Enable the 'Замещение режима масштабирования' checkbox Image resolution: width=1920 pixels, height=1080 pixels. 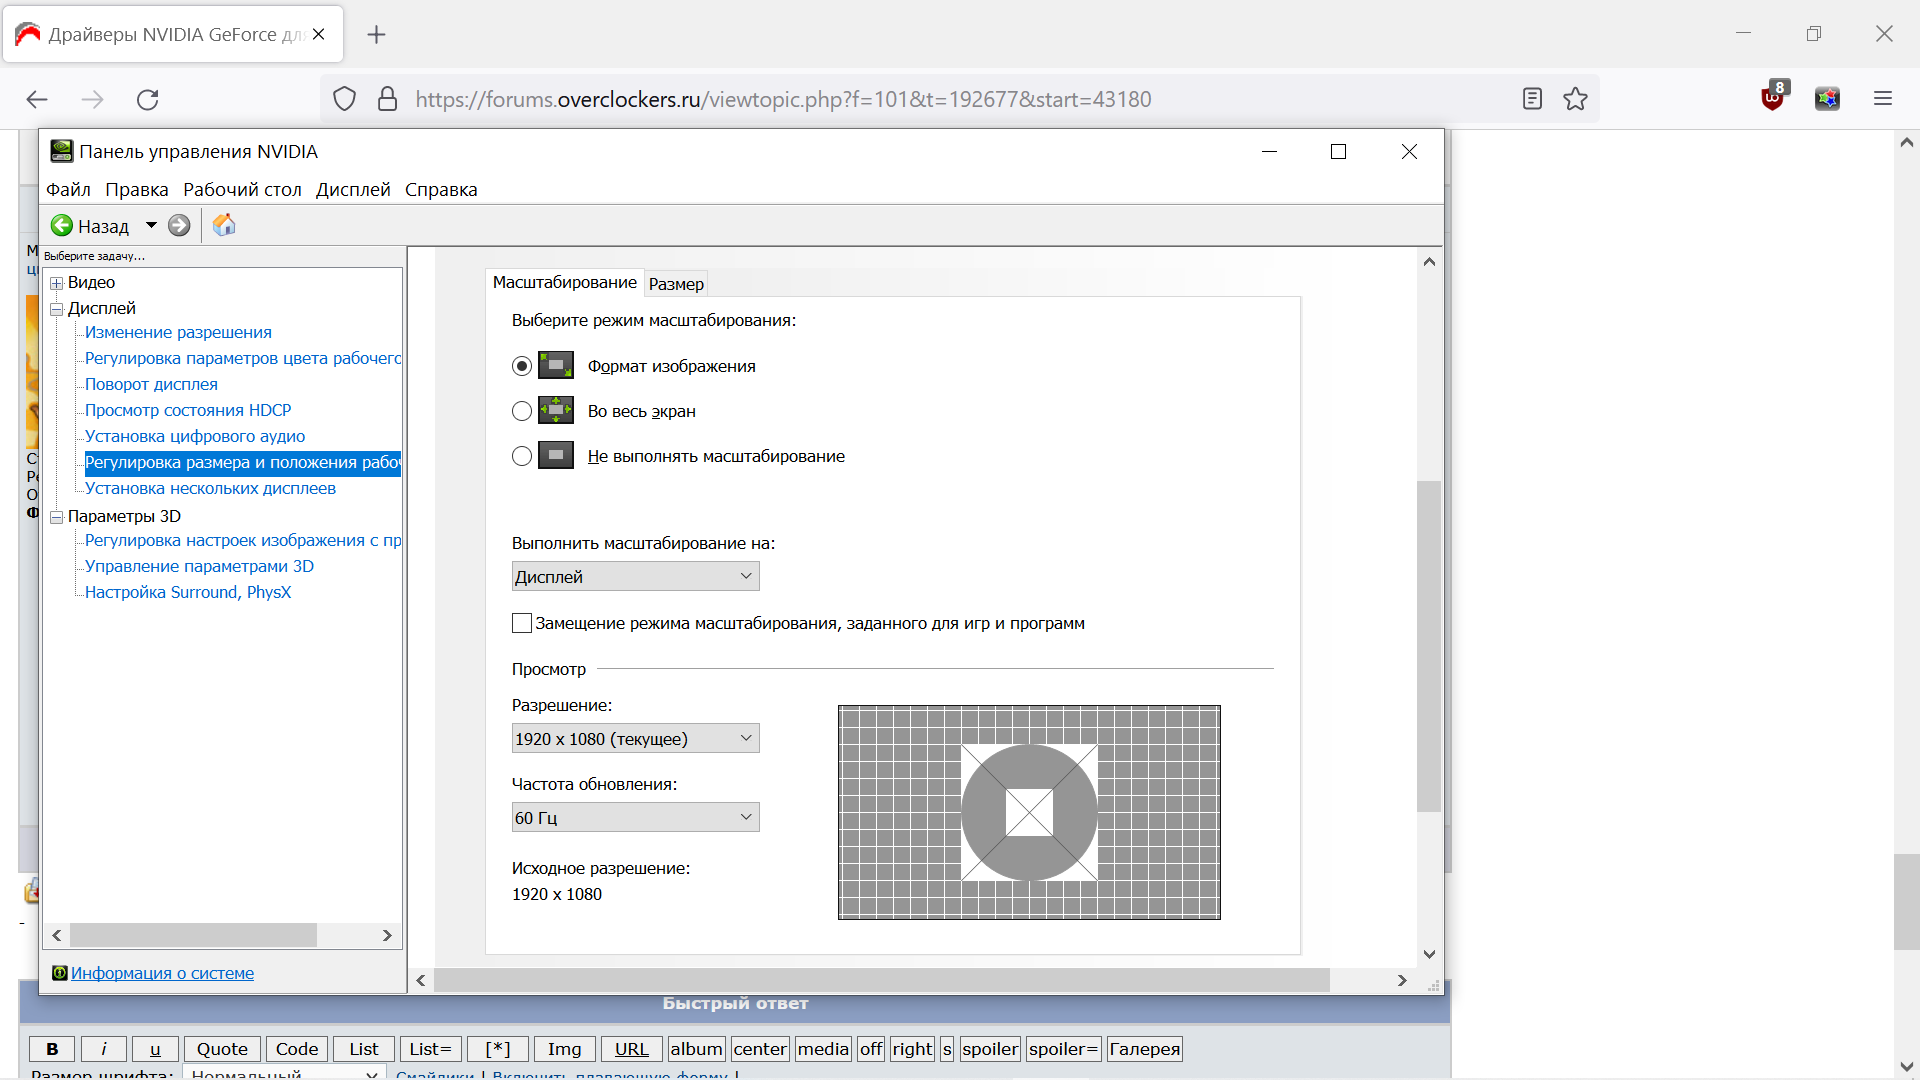pos(522,623)
